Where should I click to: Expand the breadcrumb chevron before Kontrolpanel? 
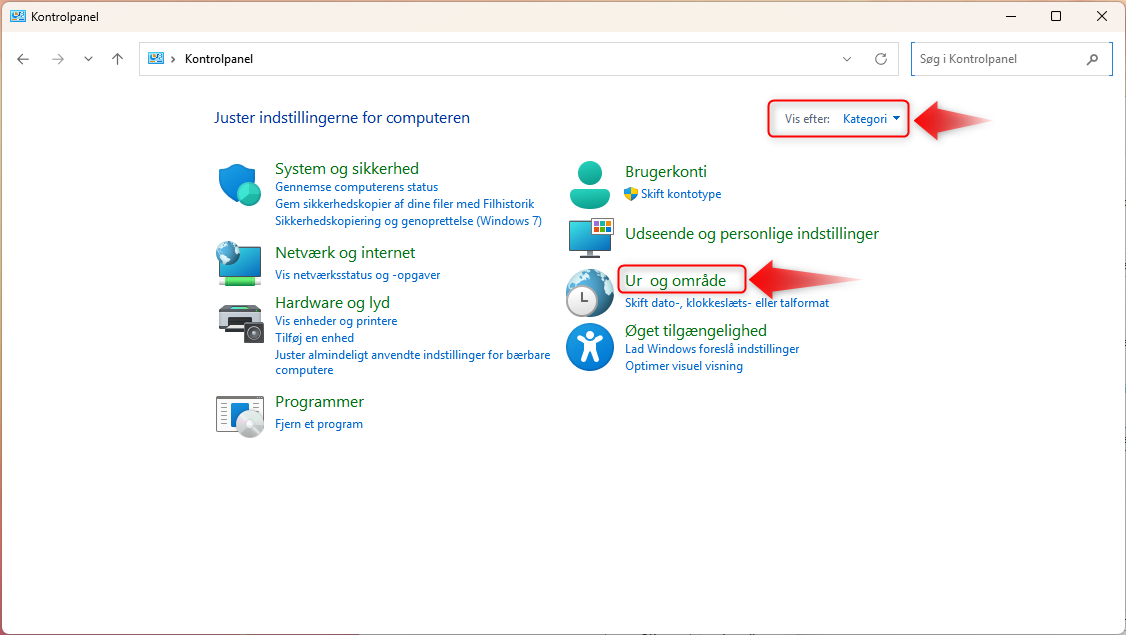[173, 59]
